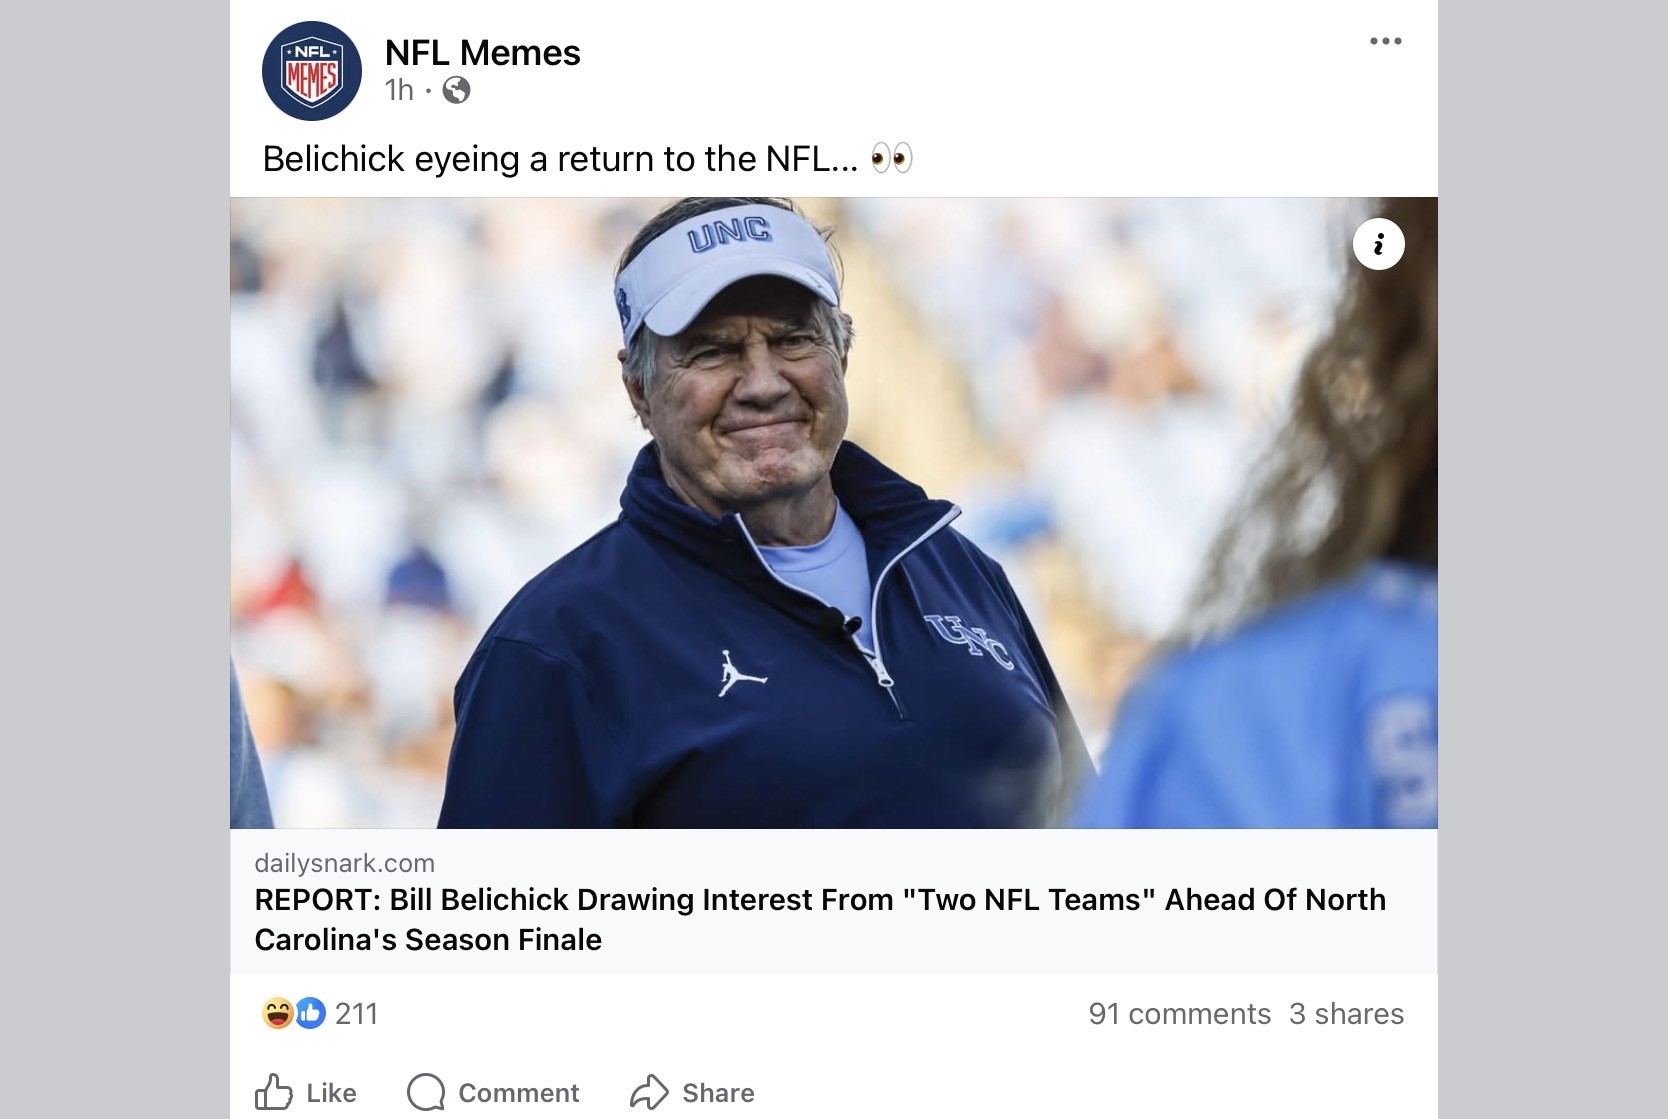Open the Belichick article photo
Image resolution: width=1668 pixels, height=1119 pixels.
click(833, 512)
